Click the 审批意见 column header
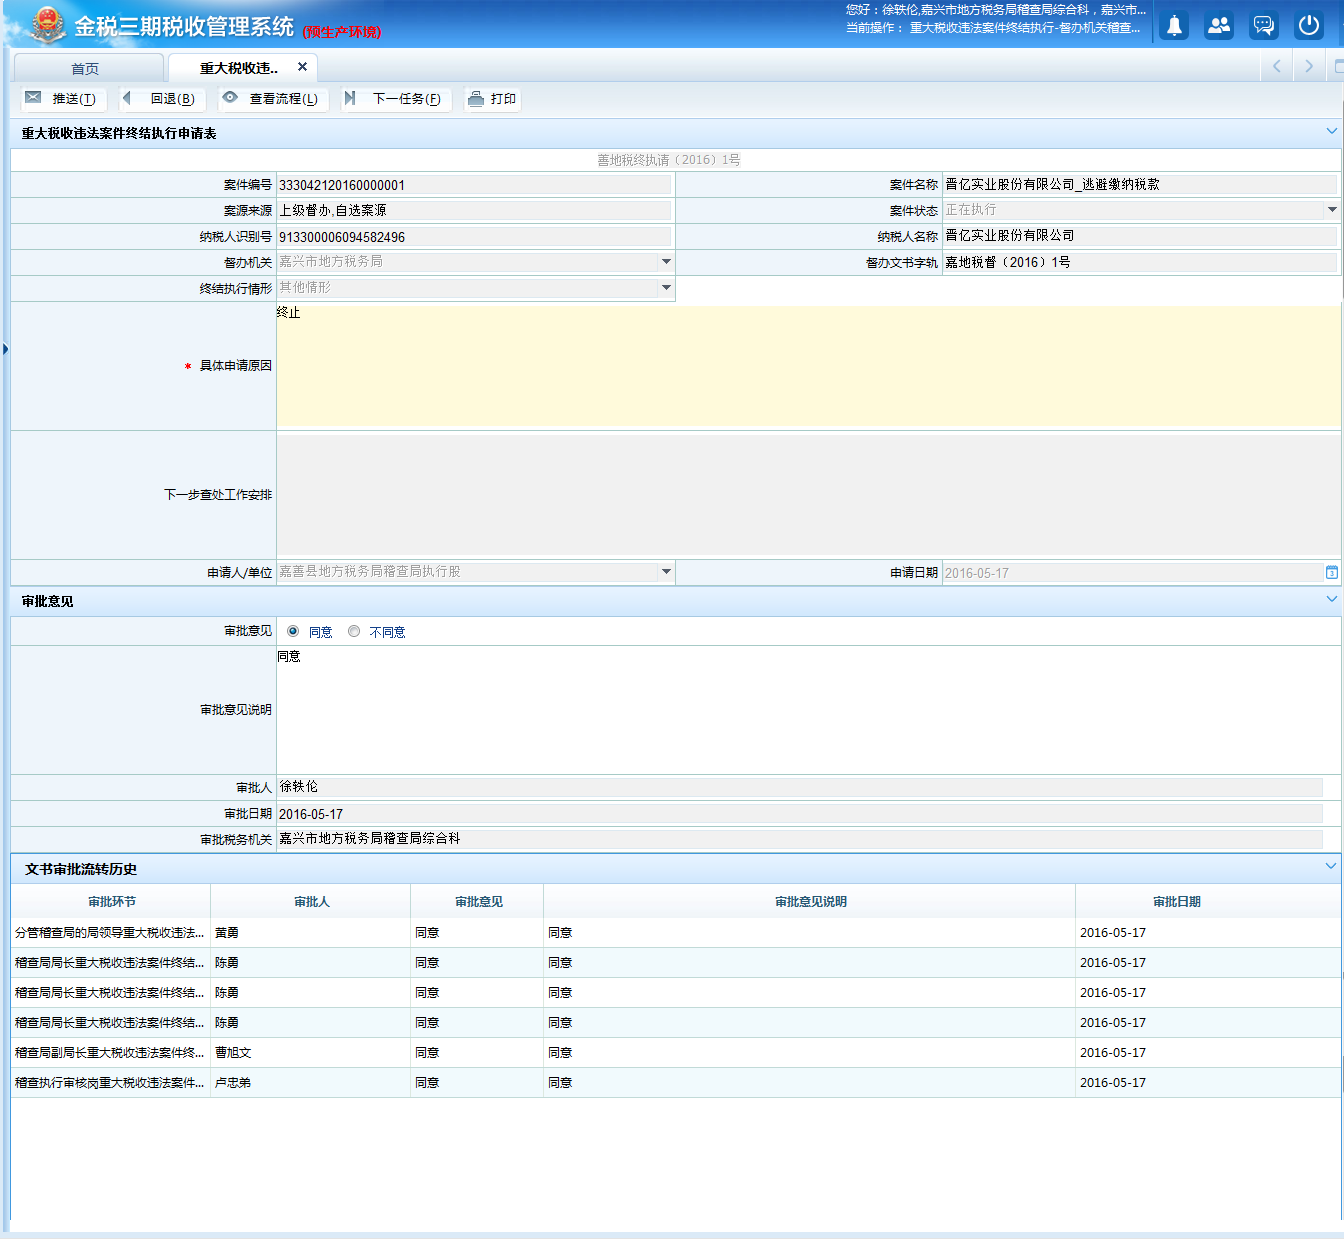The width and height of the screenshot is (1344, 1239). point(478,902)
